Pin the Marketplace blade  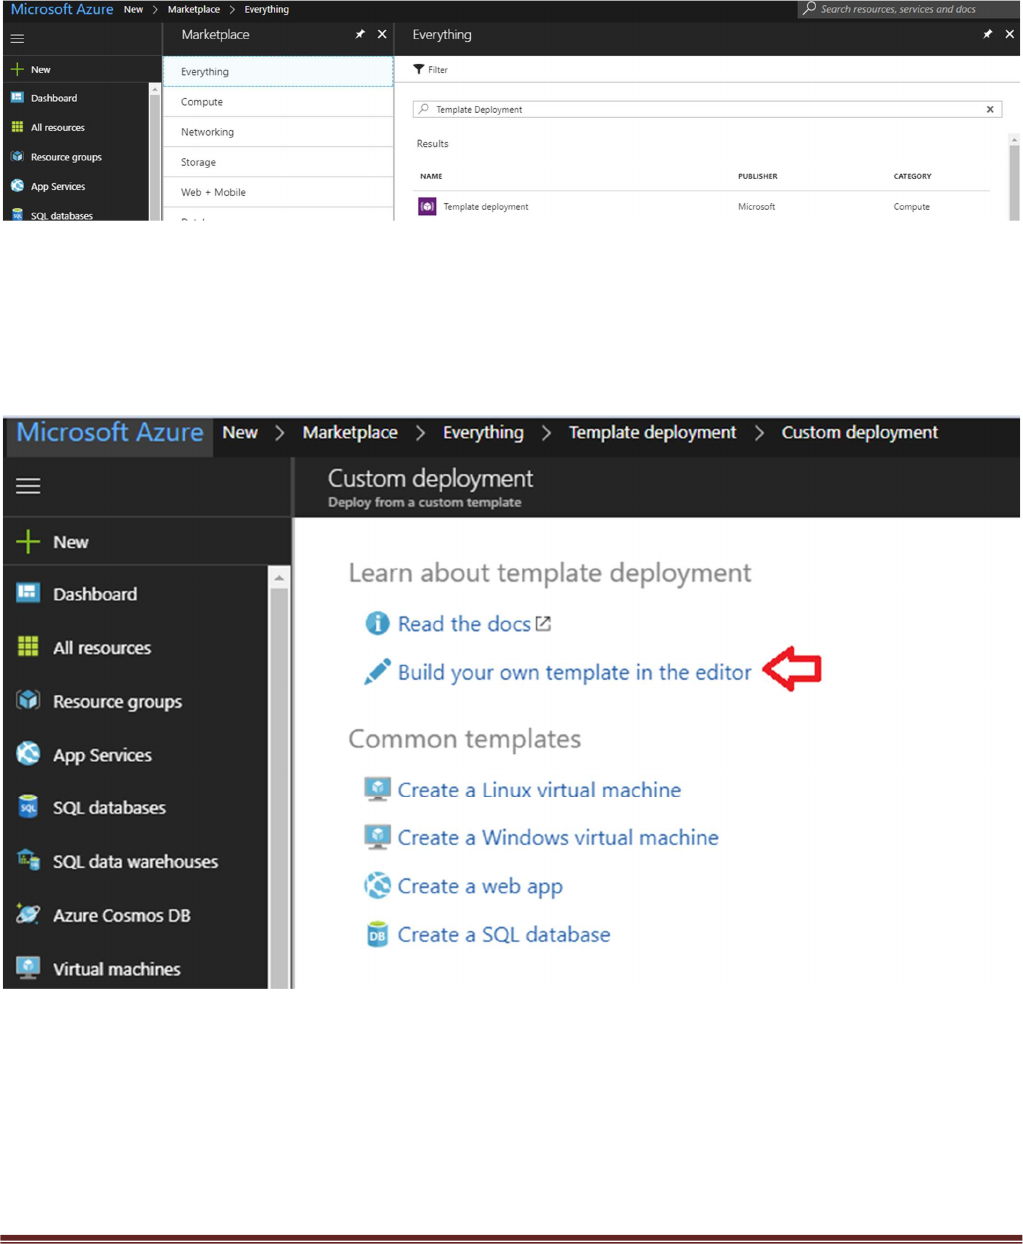click(360, 34)
